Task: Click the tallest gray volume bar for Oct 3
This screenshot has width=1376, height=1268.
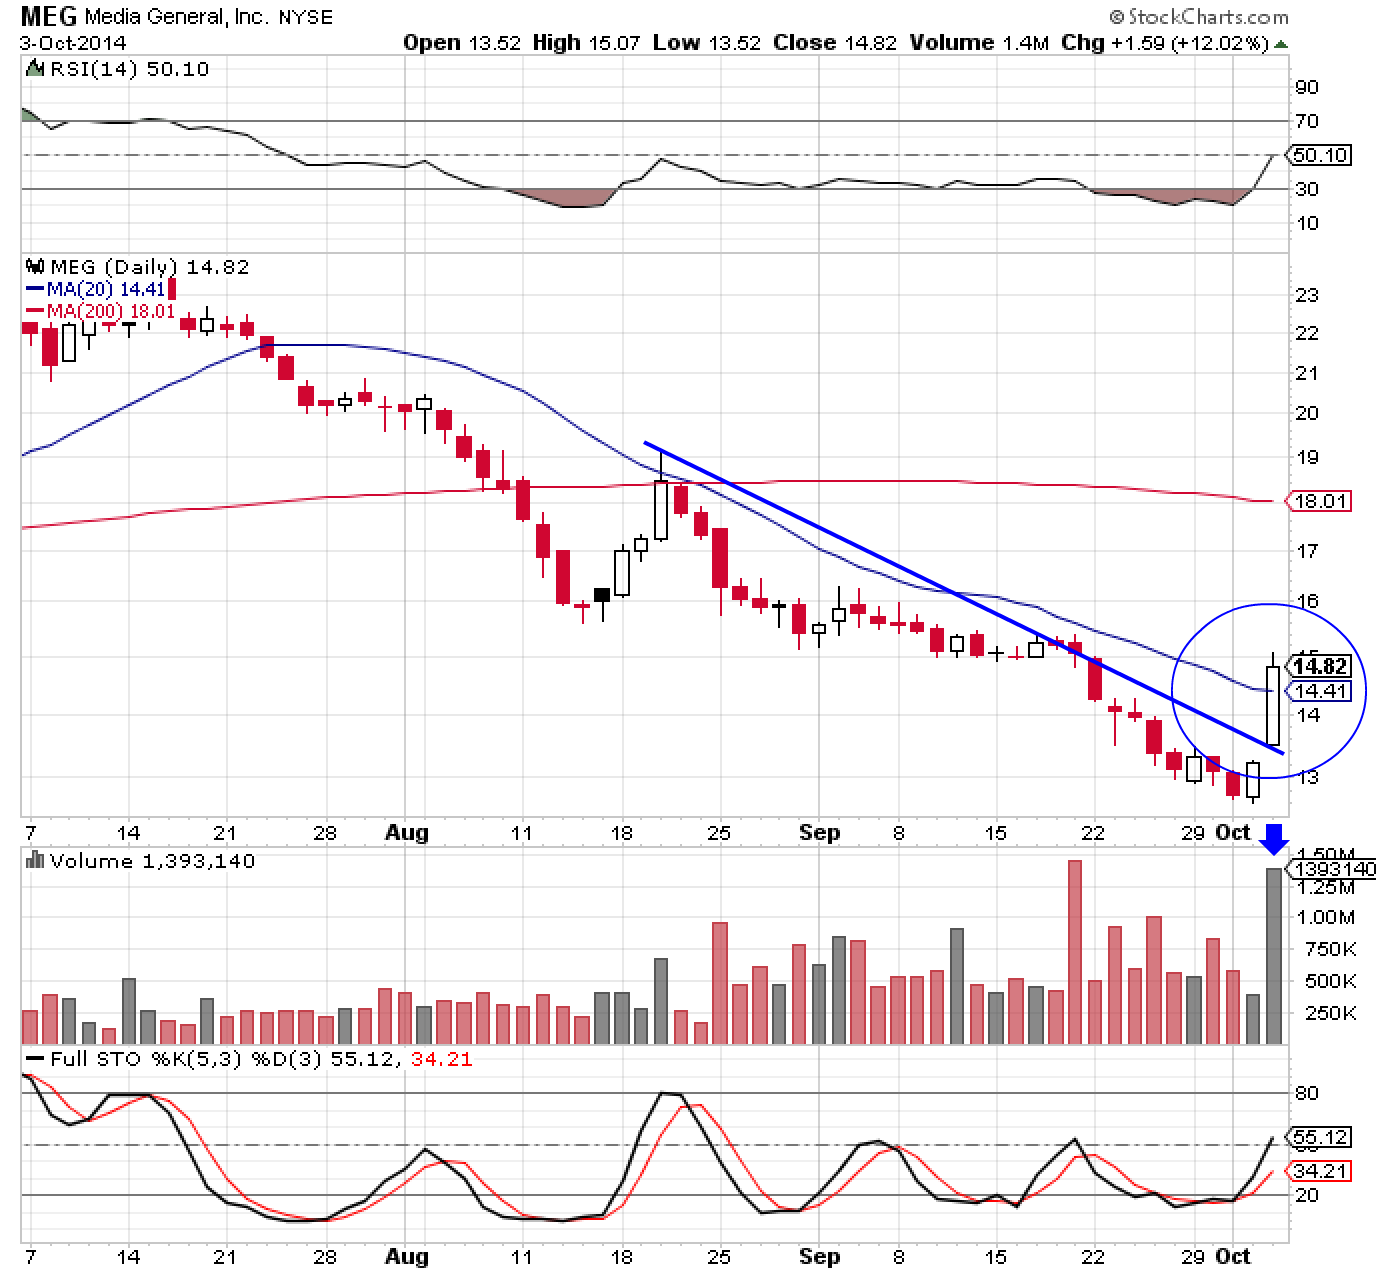Action: click(1273, 956)
